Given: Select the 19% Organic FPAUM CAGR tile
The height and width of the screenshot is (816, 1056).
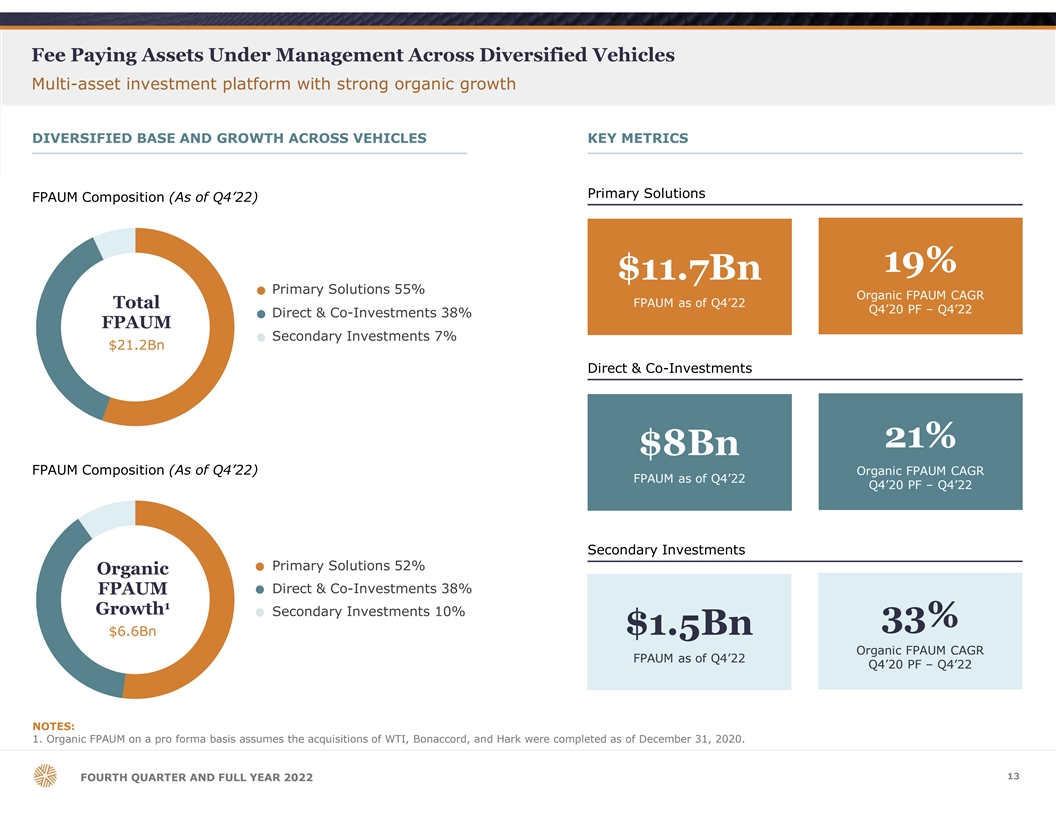Looking at the screenshot, I should [920, 276].
